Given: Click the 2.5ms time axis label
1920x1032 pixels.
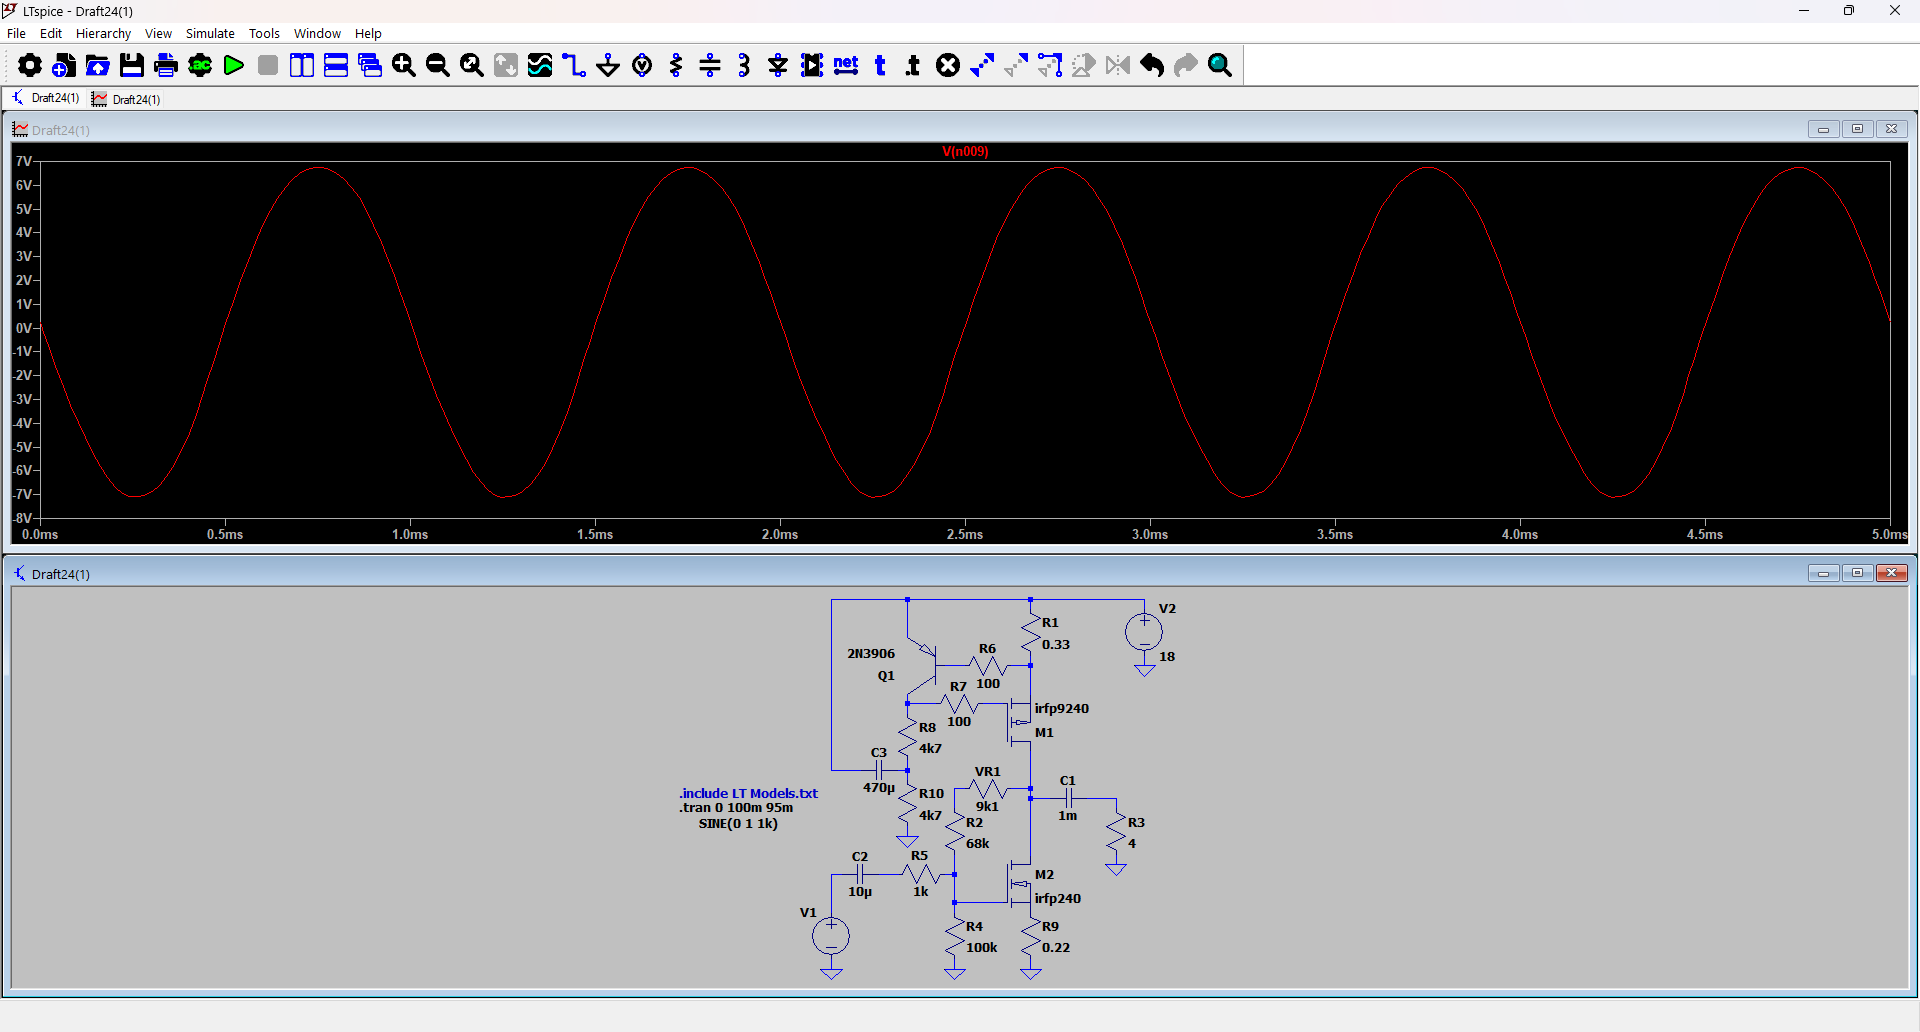Looking at the screenshot, I should pos(965,535).
